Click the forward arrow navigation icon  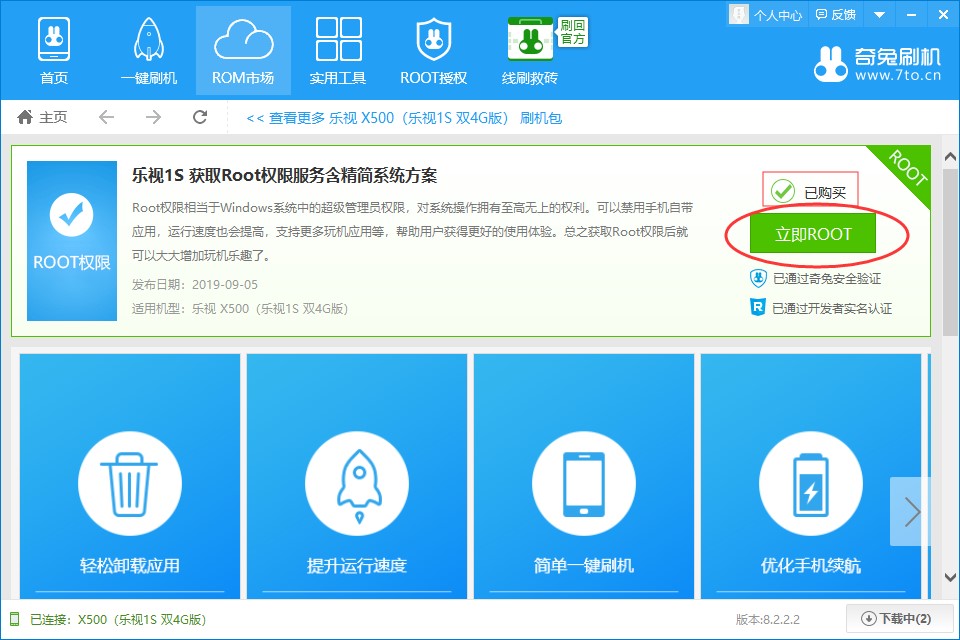153,117
